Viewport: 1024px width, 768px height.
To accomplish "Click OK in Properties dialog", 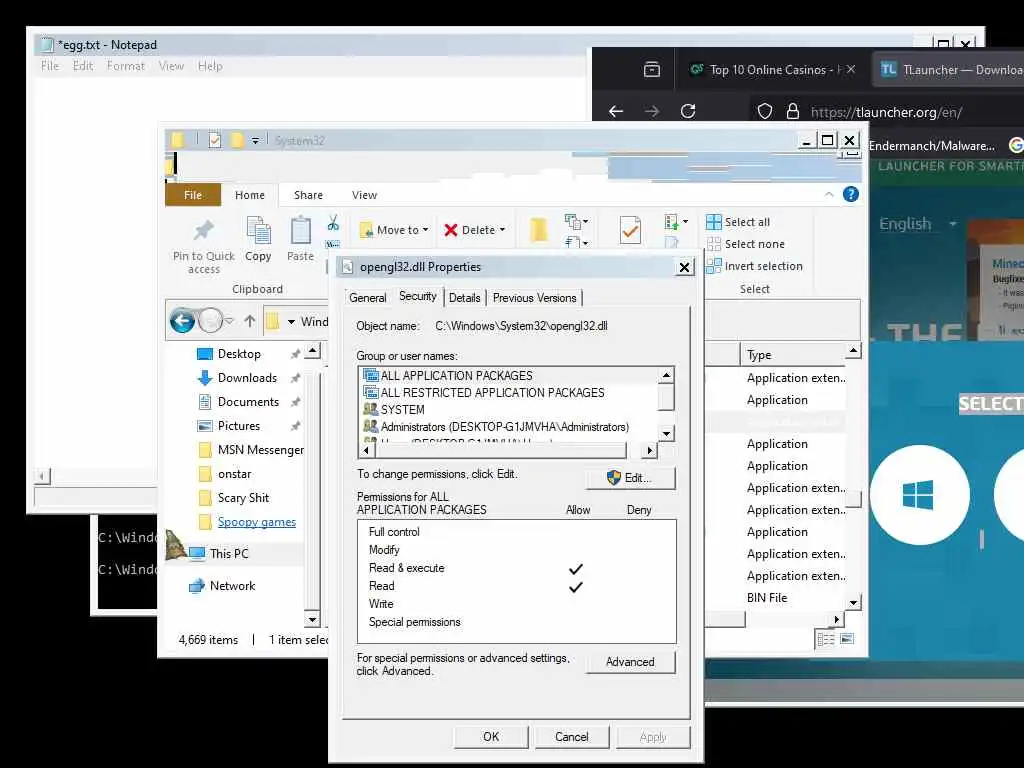I will [491, 737].
